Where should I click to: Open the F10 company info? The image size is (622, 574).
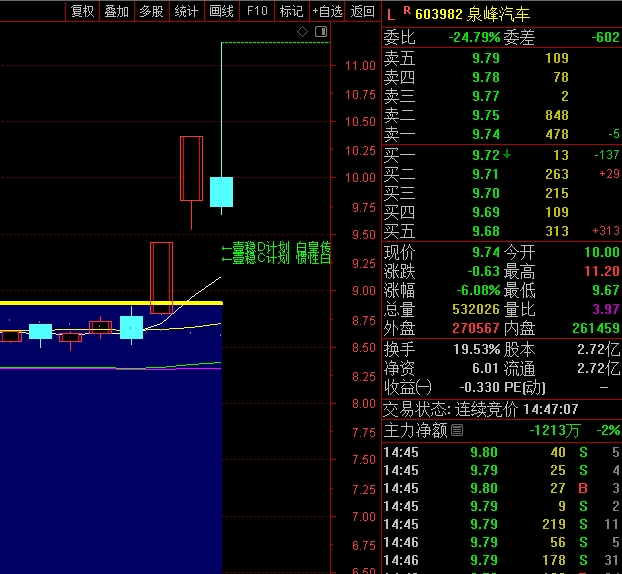[x=257, y=11]
